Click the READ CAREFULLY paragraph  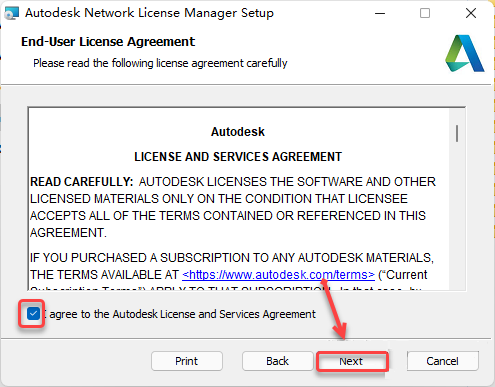tap(233, 207)
